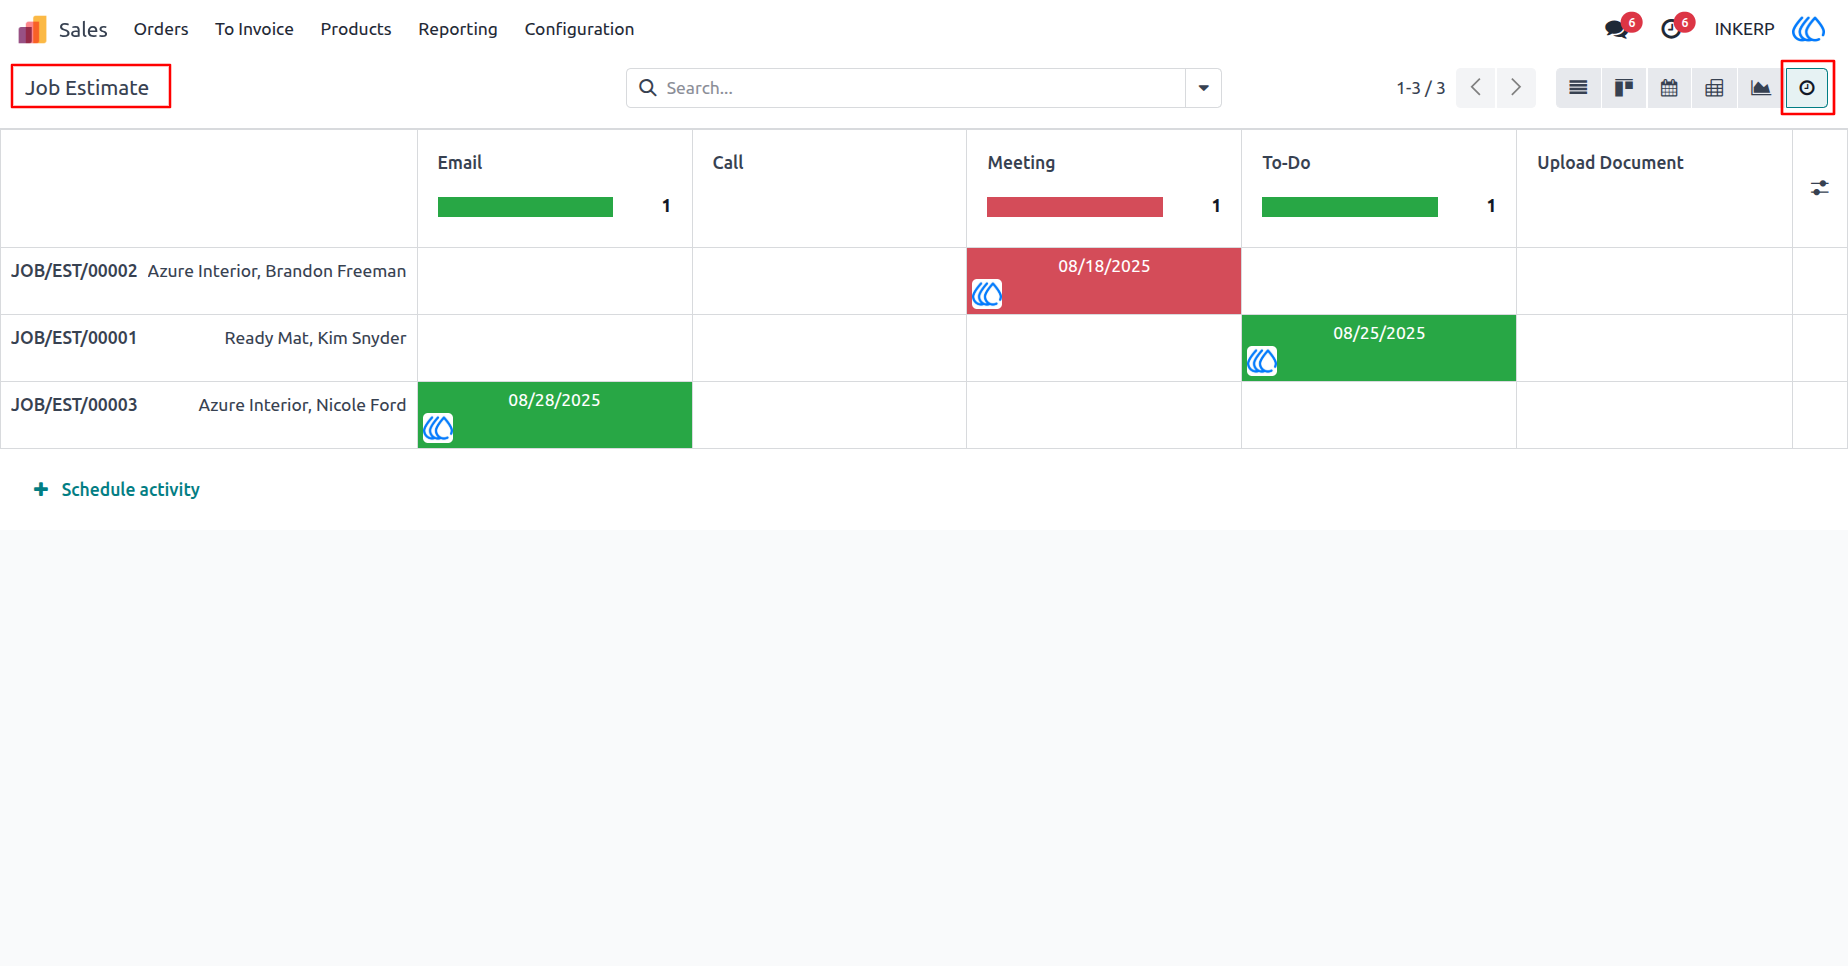Viewport: 1848px width, 966px height.
Task: Click the Sales app name
Action: (x=83, y=30)
